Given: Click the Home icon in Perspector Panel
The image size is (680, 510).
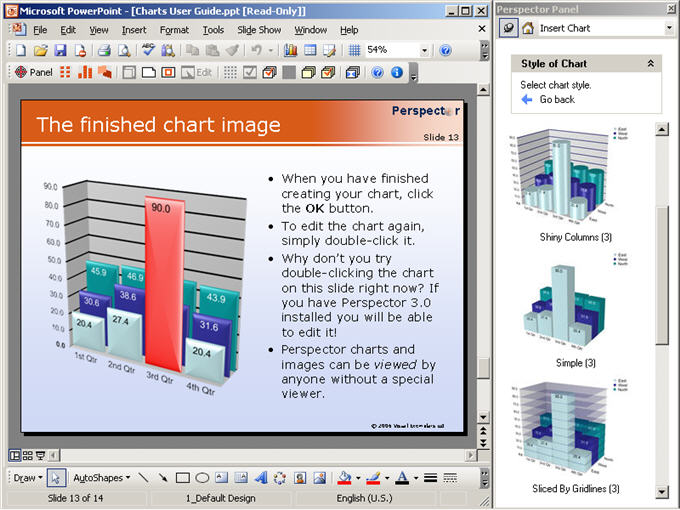Looking at the screenshot, I should point(528,28).
